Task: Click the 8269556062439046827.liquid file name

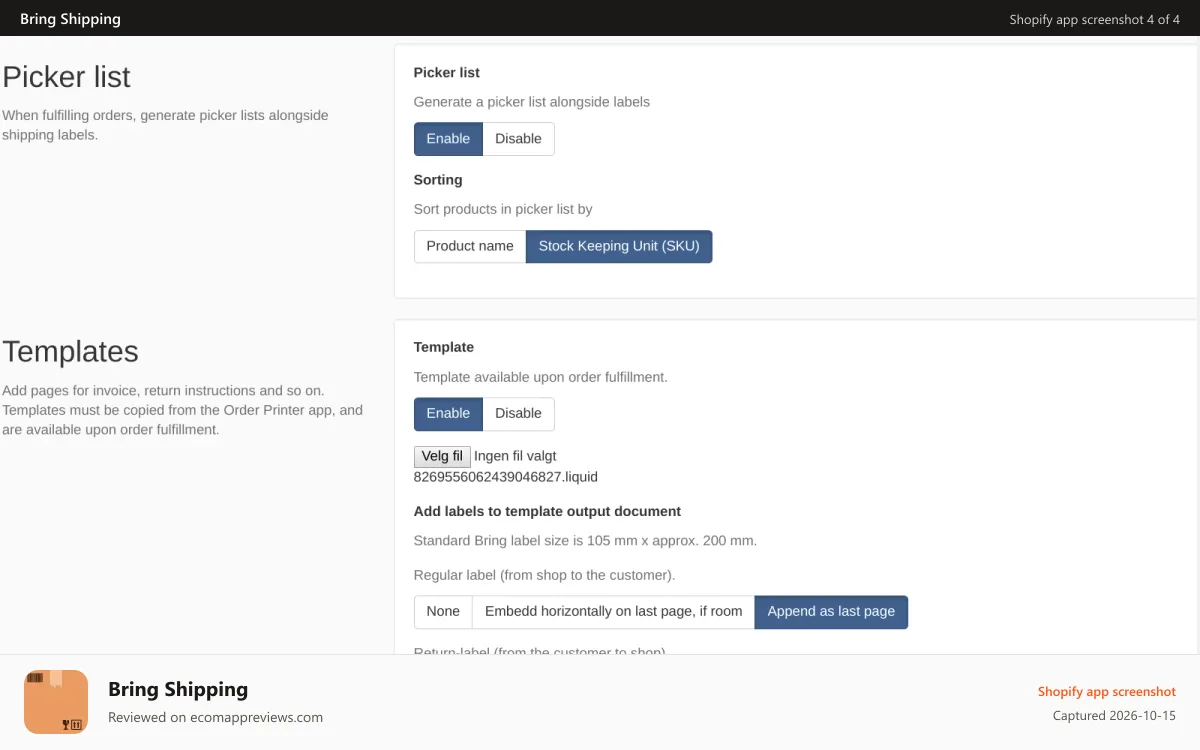Action: (x=506, y=477)
